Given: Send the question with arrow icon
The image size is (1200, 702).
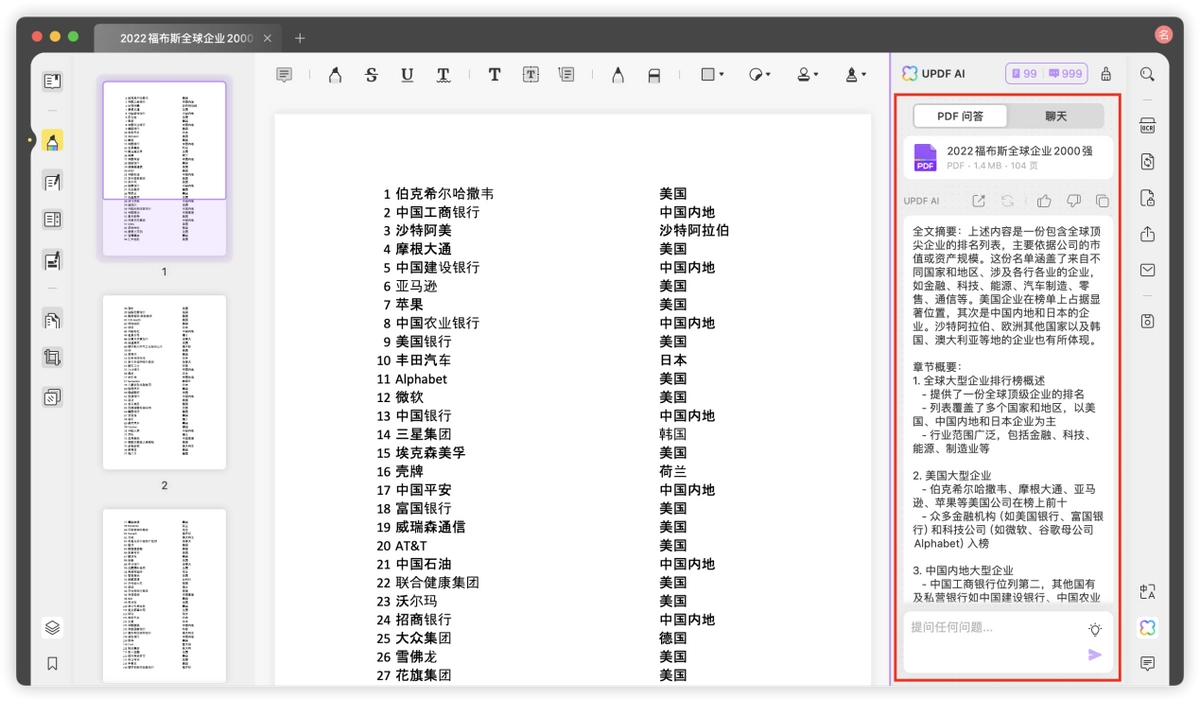Looking at the screenshot, I should pyautogui.click(x=1095, y=655).
